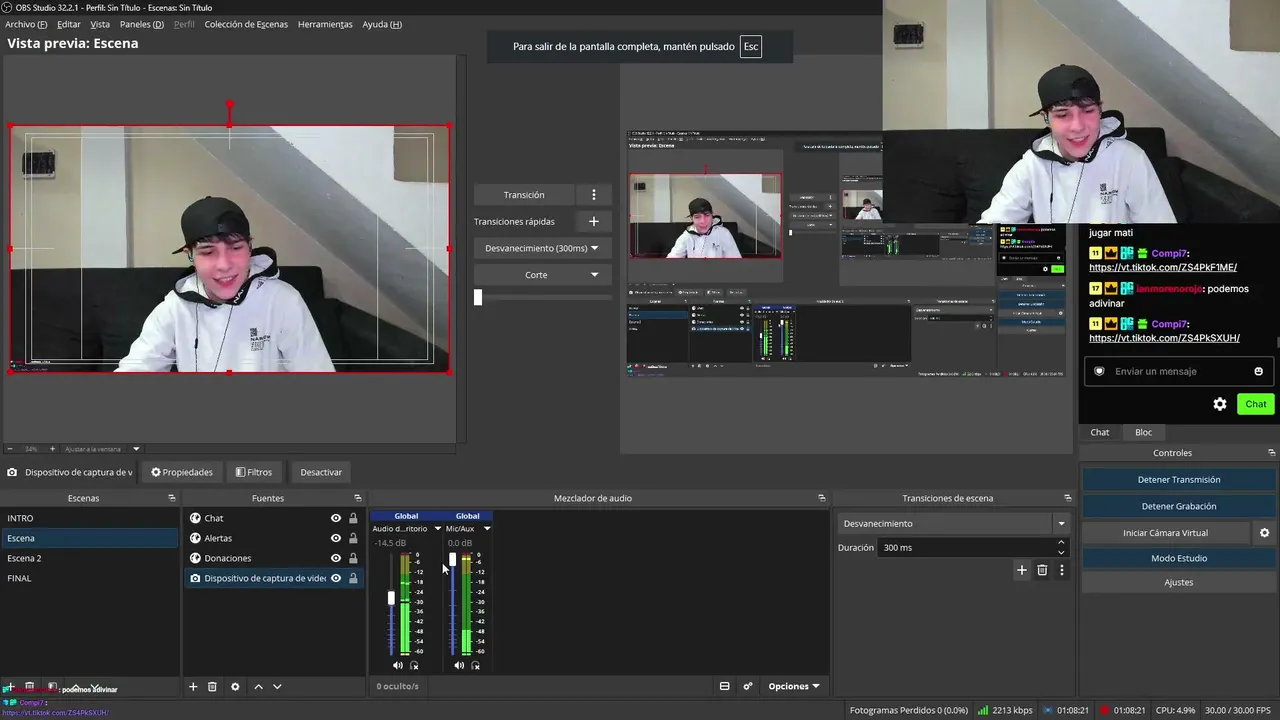The image size is (1280, 720).
Task: Click the Mic/Aux volume fader handle
Action: (x=452, y=560)
